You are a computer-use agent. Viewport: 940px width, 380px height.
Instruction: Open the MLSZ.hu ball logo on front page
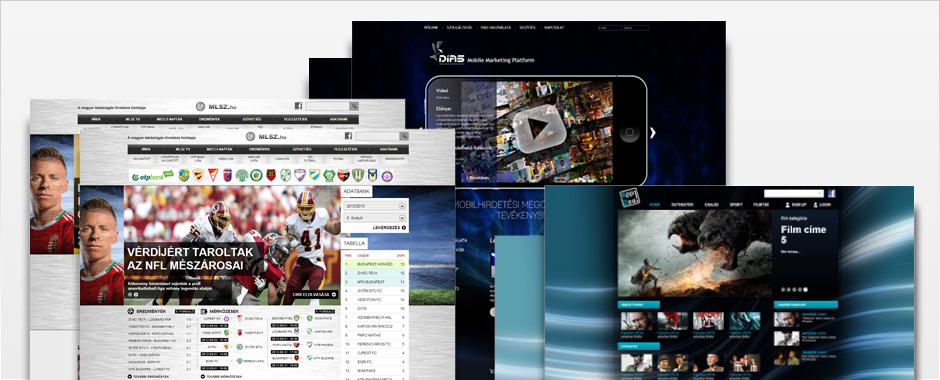[250, 137]
